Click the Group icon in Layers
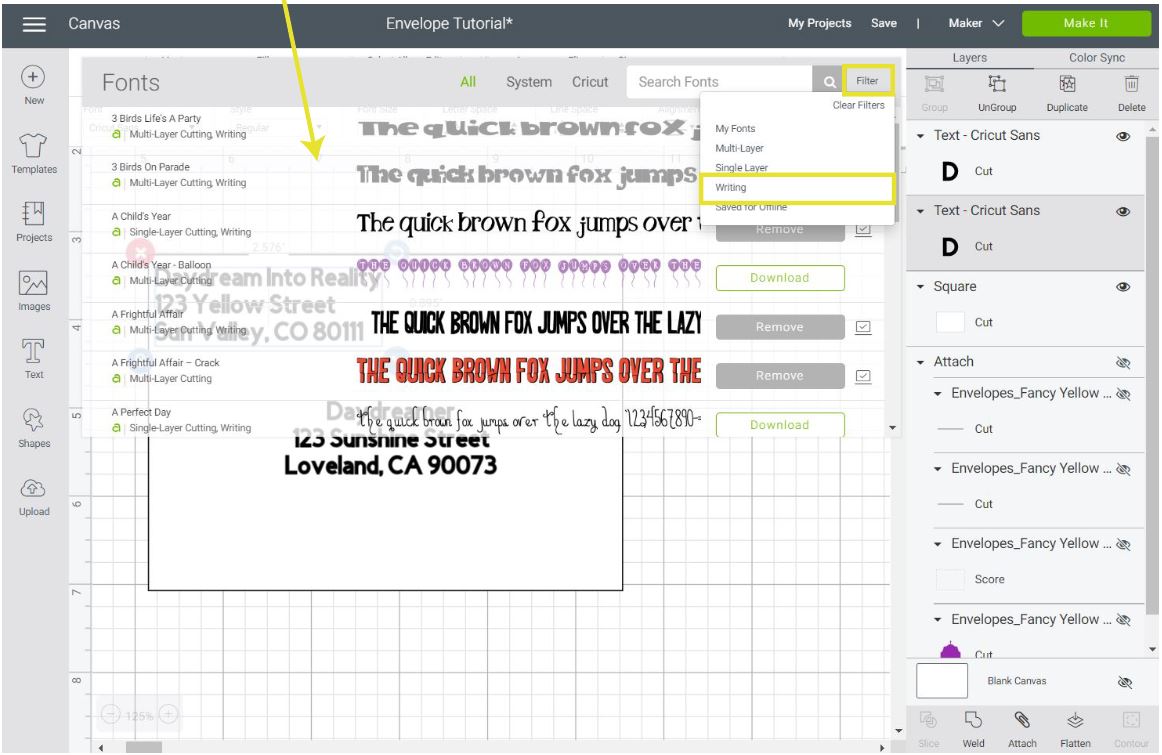The height and width of the screenshot is (755, 1162). pos(934,84)
